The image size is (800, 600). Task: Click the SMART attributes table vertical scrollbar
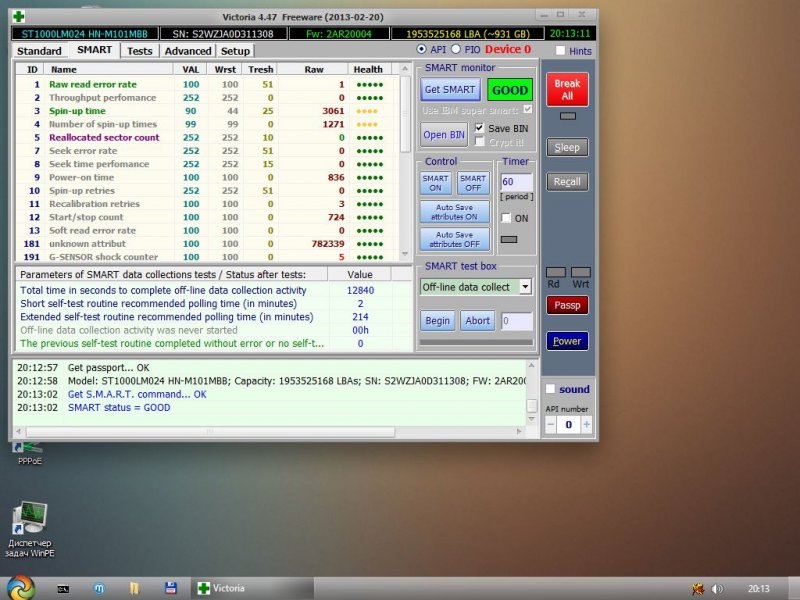pyautogui.click(x=405, y=160)
